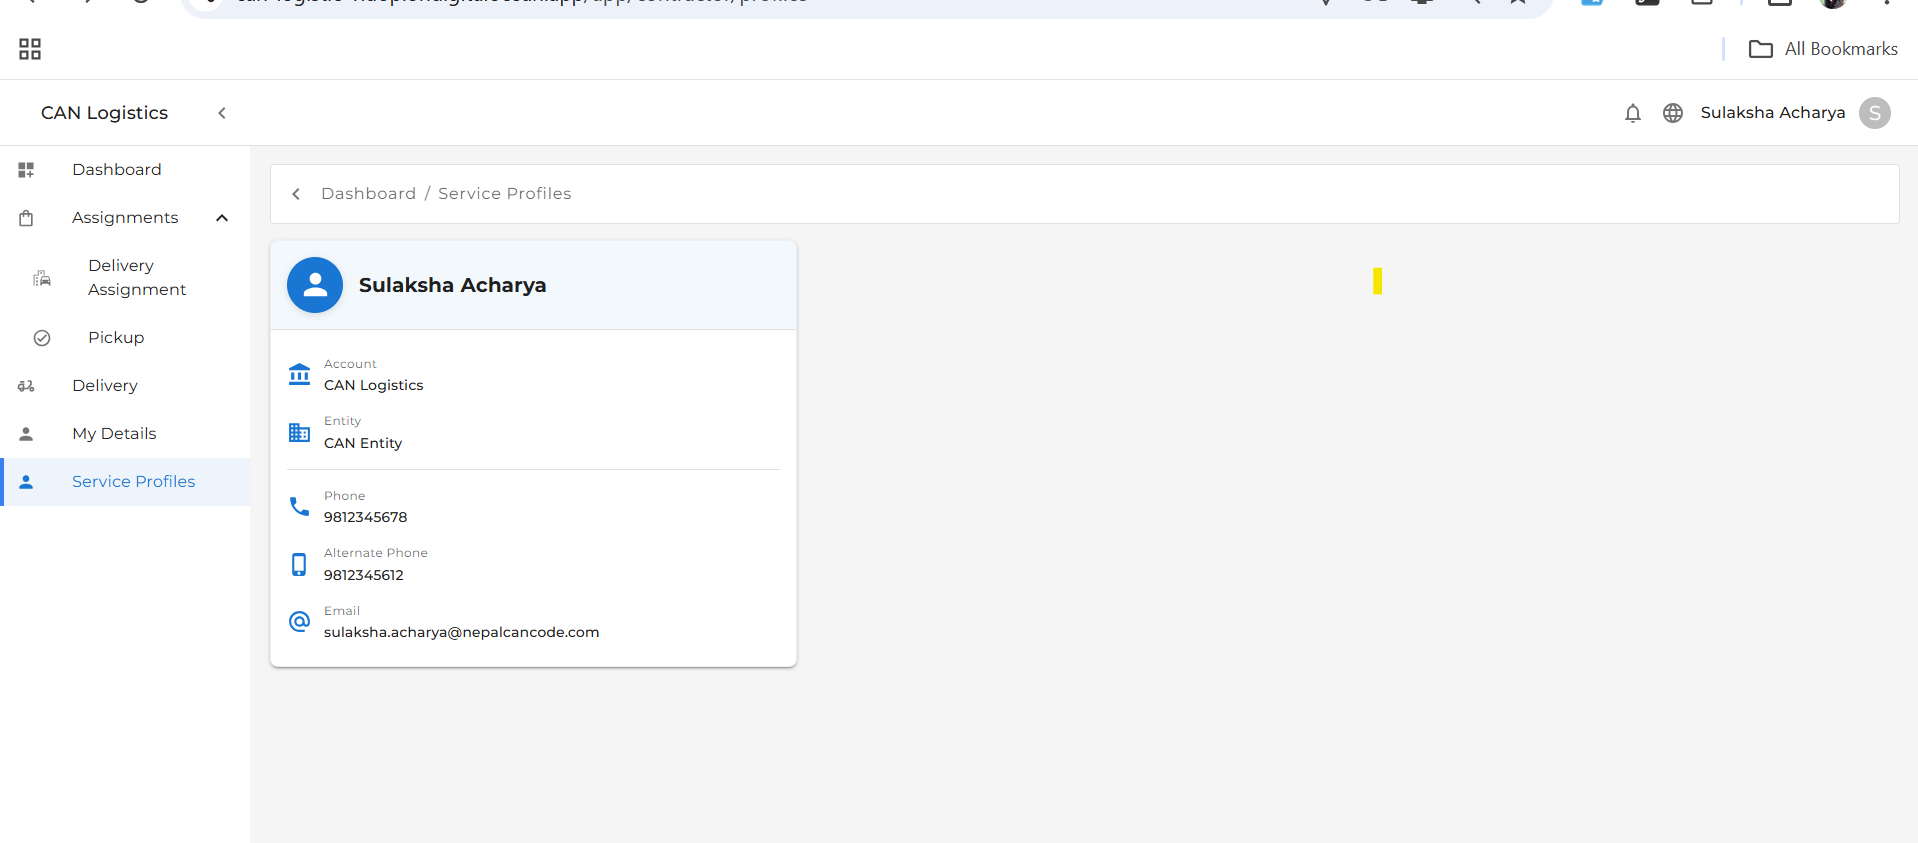Click the blue profile avatar on card
The width and height of the screenshot is (1918, 843).
pyautogui.click(x=315, y=285)
